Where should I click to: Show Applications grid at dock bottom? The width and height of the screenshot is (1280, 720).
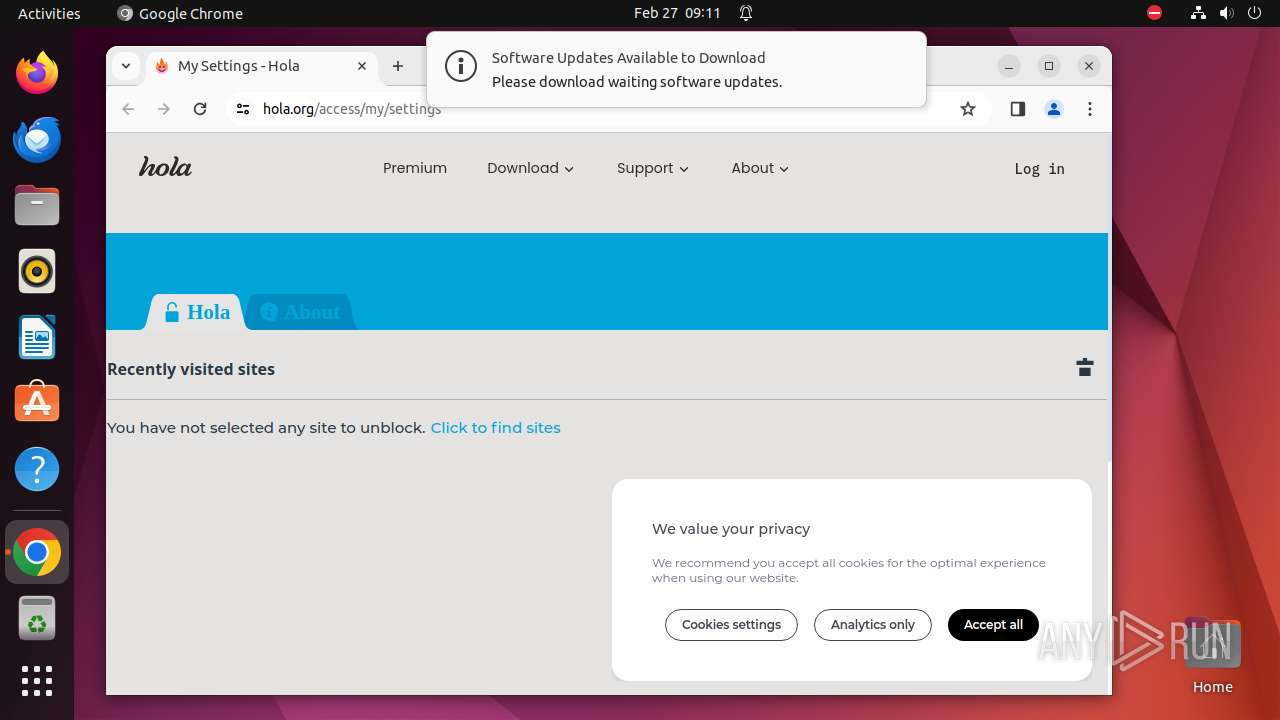pyautogui.click(x=37, y=681)
